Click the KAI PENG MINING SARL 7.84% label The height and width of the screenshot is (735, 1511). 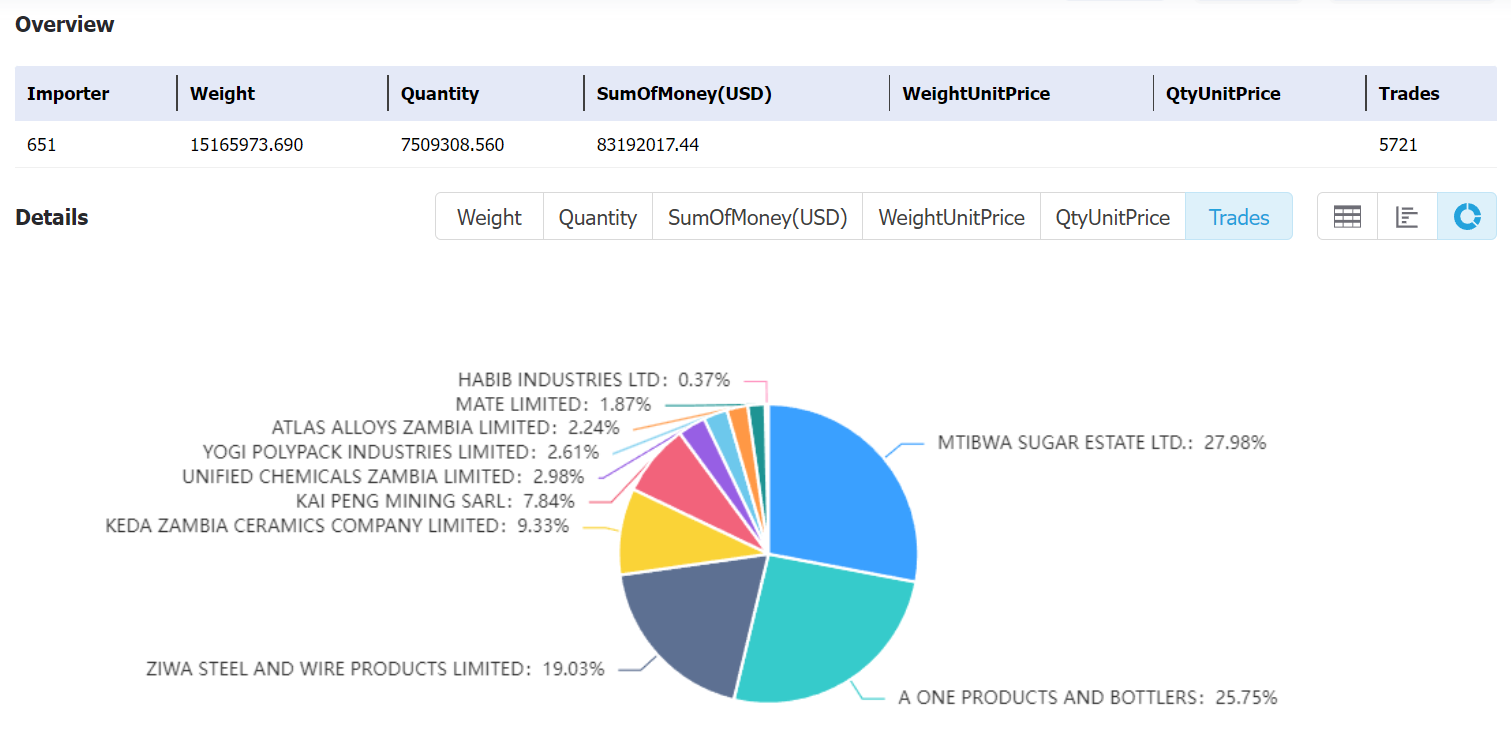(x=437, y=501)
